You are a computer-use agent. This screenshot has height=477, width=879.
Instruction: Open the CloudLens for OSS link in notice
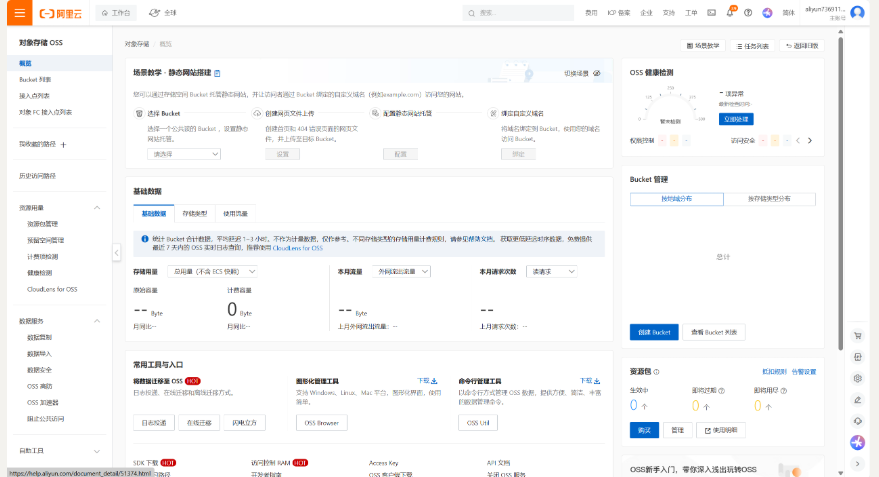pos(298,248)
